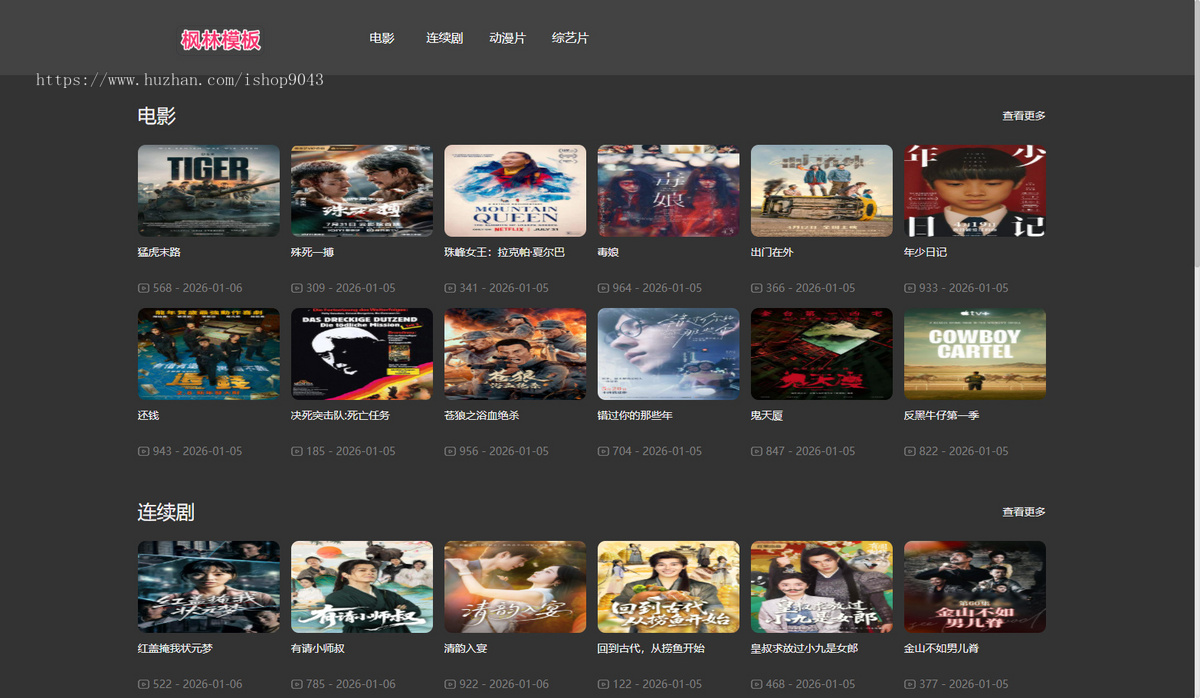This screenshot has width=1200, height=698.
Task: Click the play-count icon beside 785 - 2026-01-06
Action: [x=296, y=684]
